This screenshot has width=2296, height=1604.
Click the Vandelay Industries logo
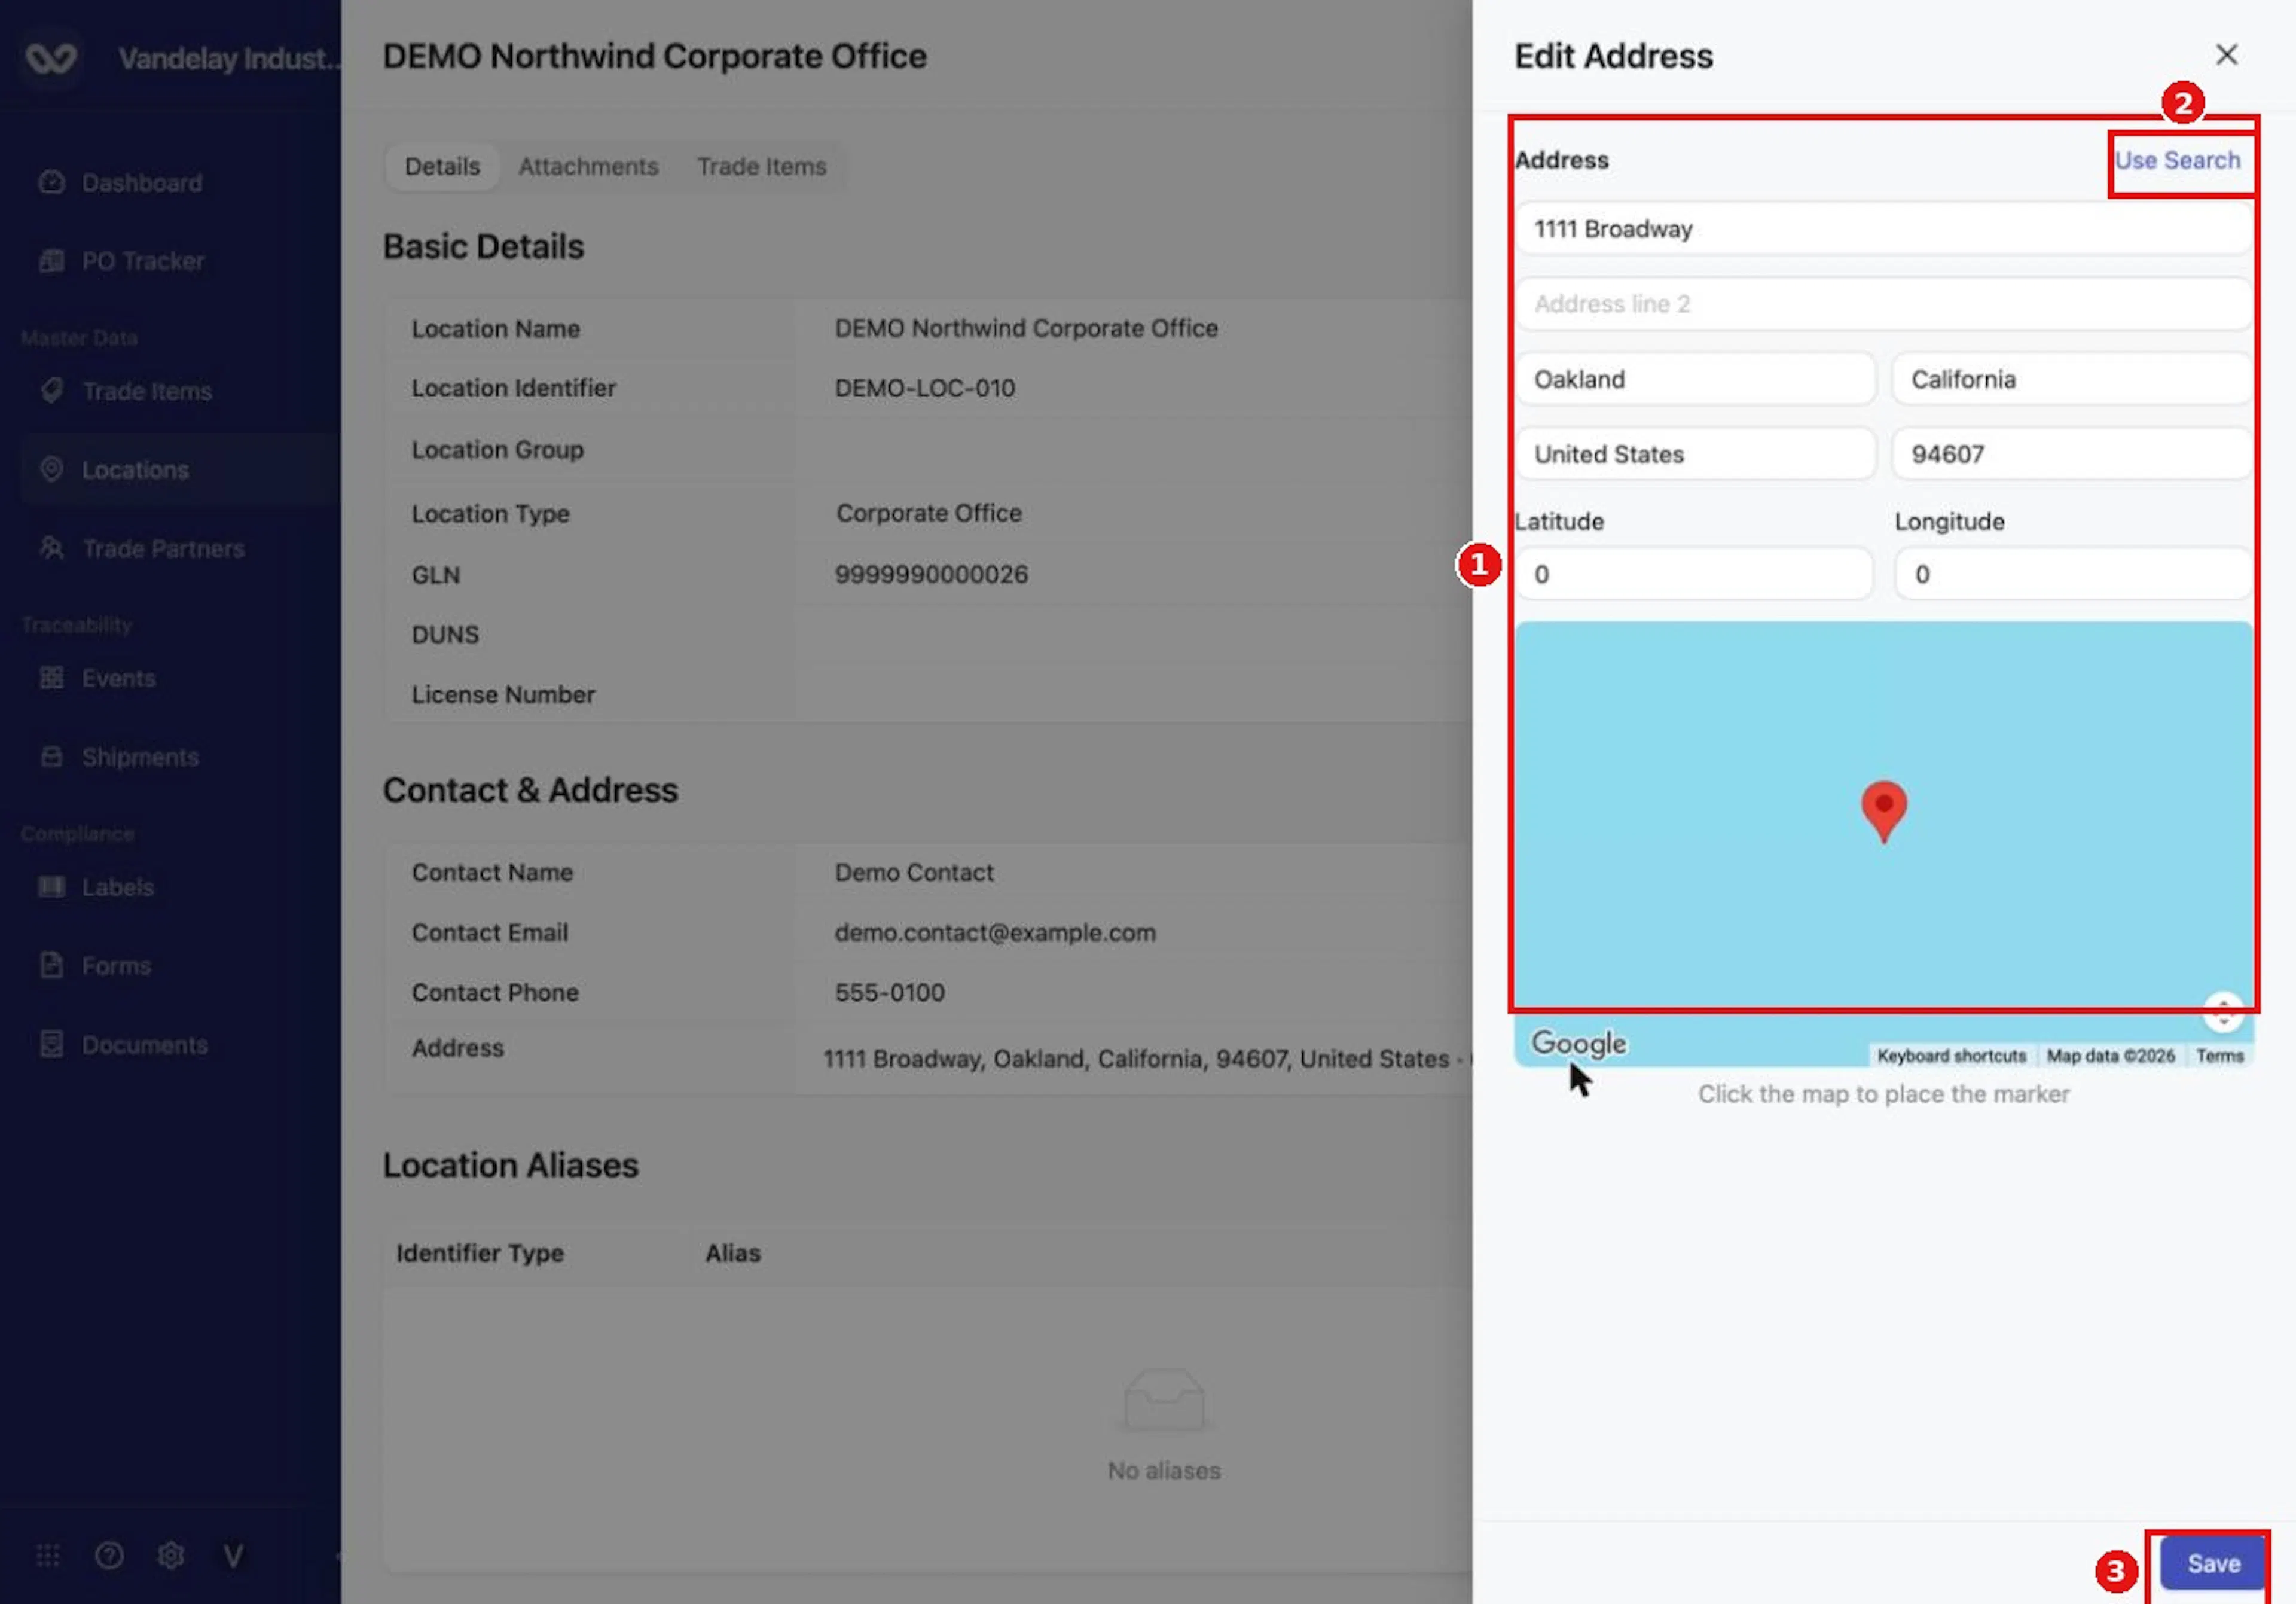click(x=51, y=58)
